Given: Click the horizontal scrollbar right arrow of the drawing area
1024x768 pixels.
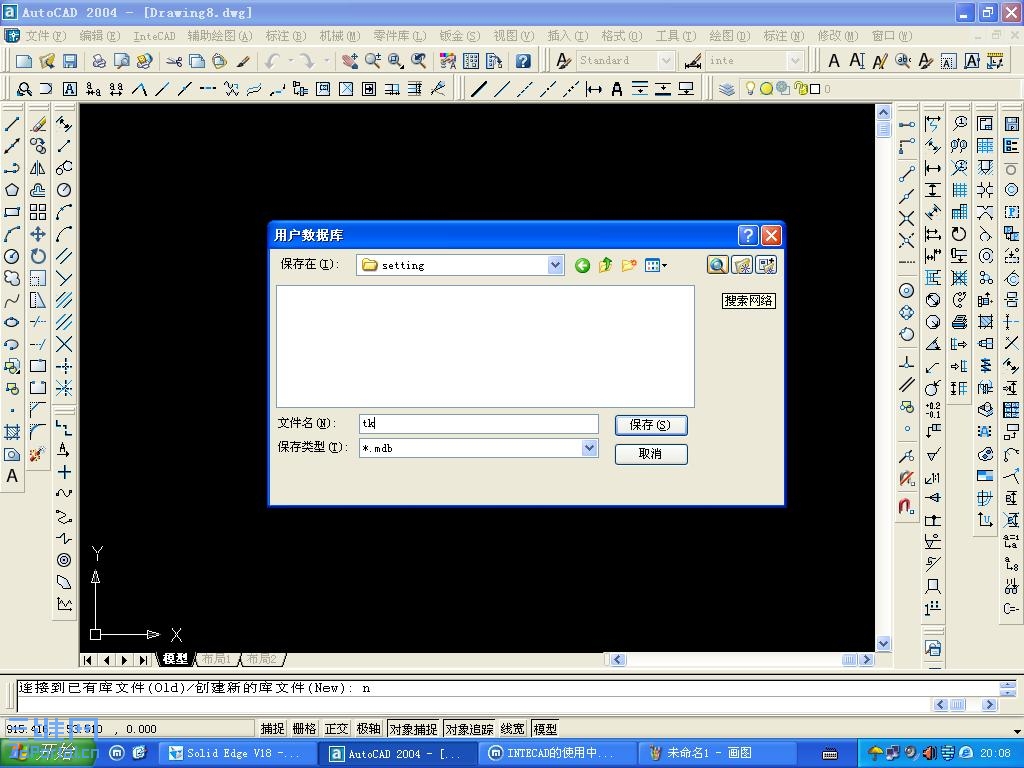Looking at the screenshot, I should pos(867,660).
